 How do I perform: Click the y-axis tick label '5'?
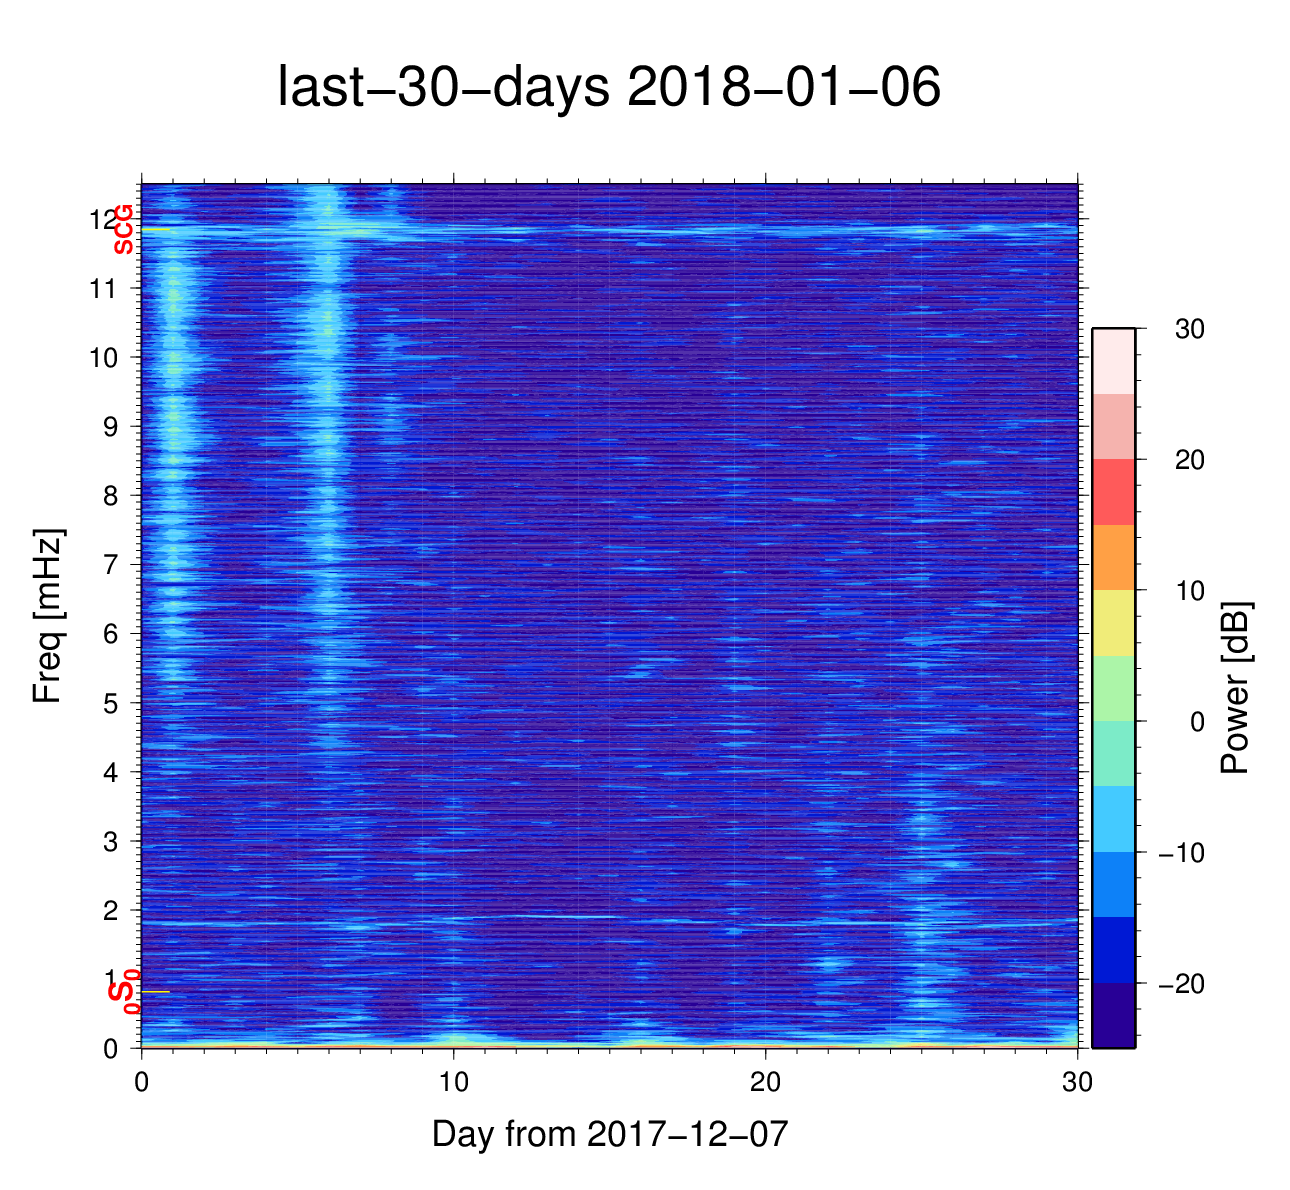(109, 703)
